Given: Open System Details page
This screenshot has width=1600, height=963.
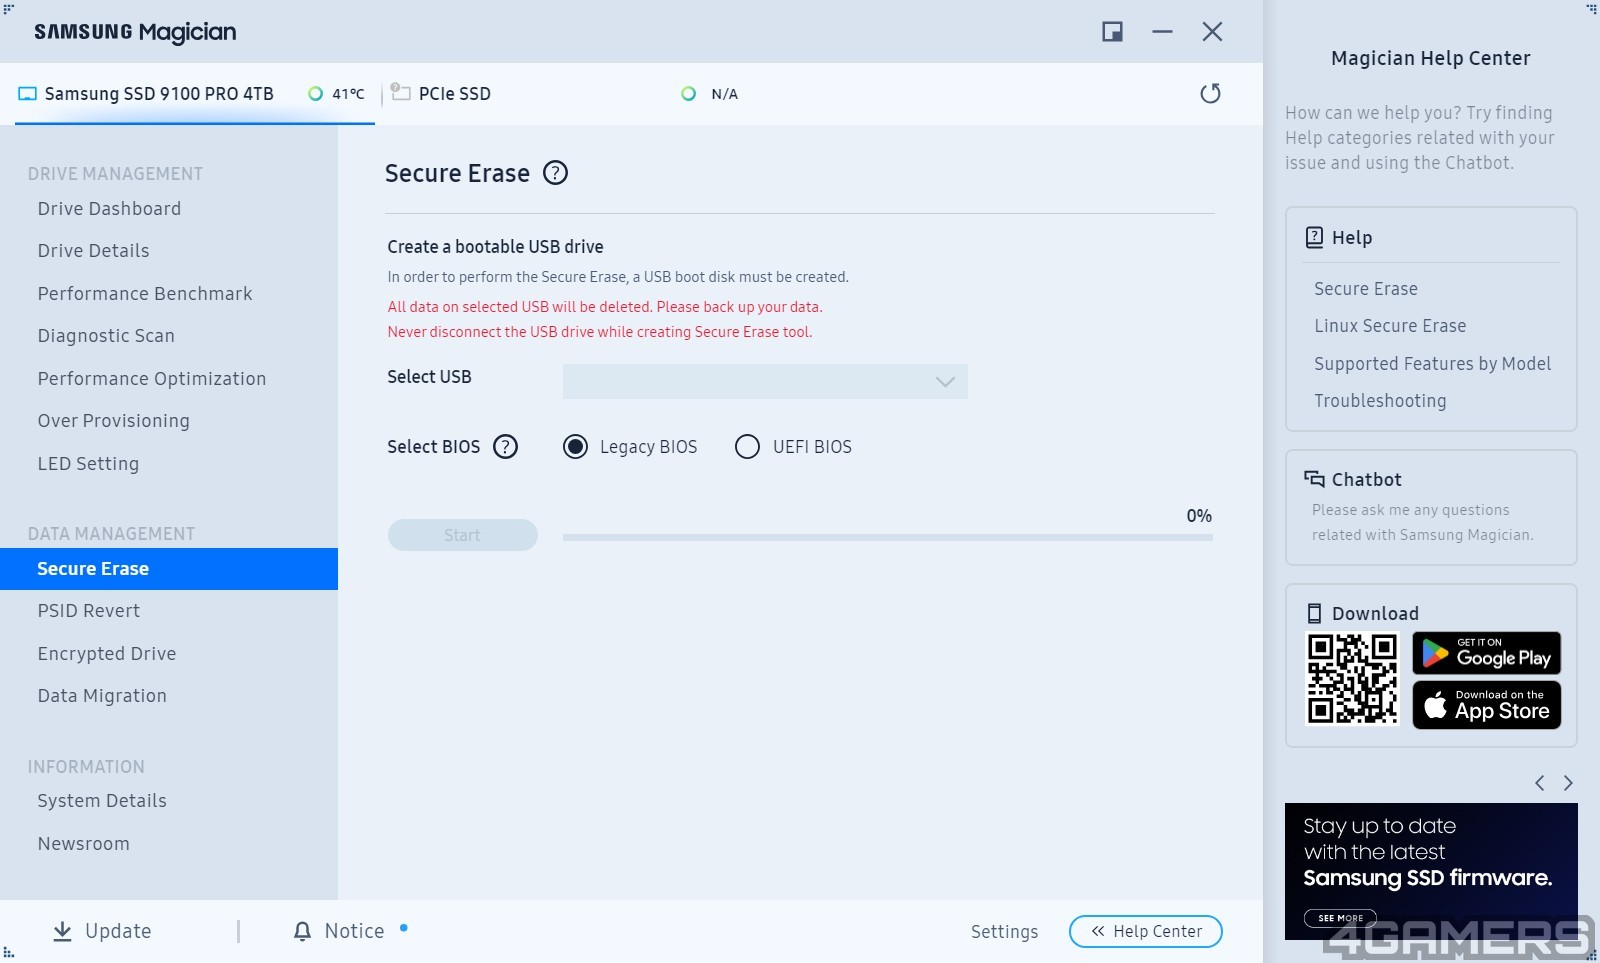Looking at the screenshot, I should point(102,800).
